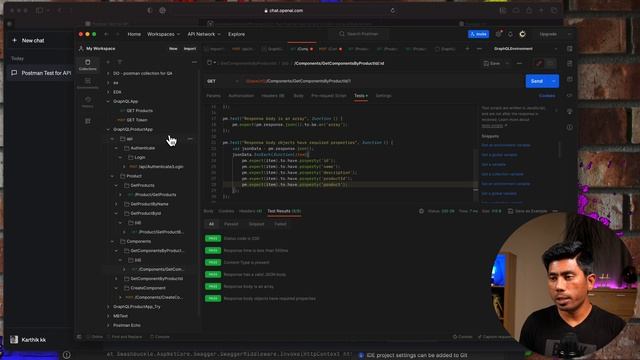Open the collections sidebar three-dot options
This screenshot has height=360, width=640.
194,62
